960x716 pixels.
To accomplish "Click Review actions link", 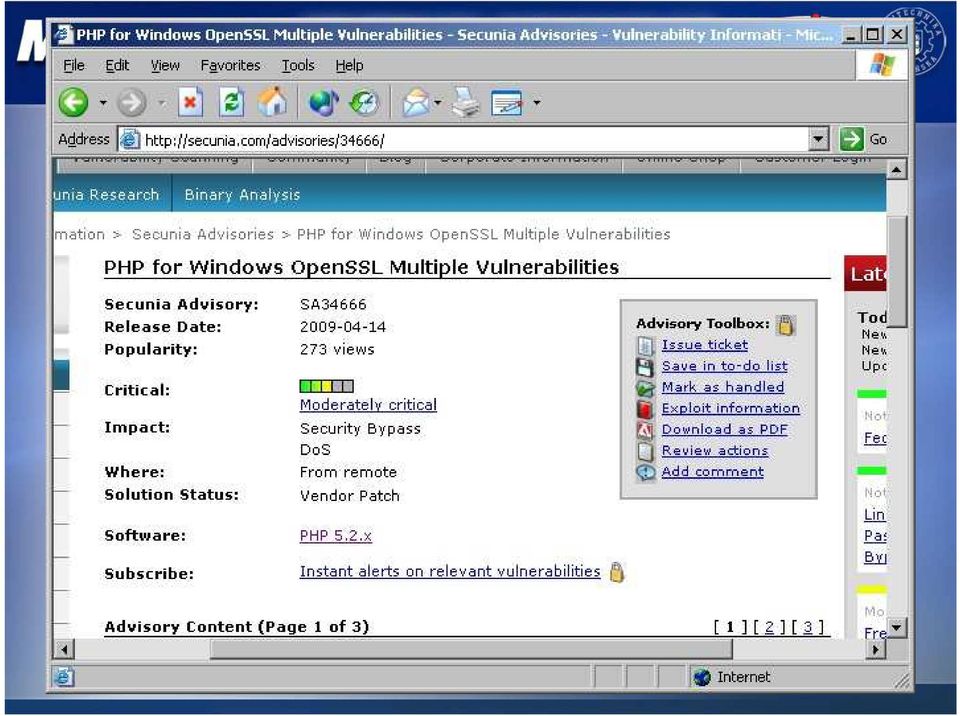I will pyautogui.click(x=715, y=450).
